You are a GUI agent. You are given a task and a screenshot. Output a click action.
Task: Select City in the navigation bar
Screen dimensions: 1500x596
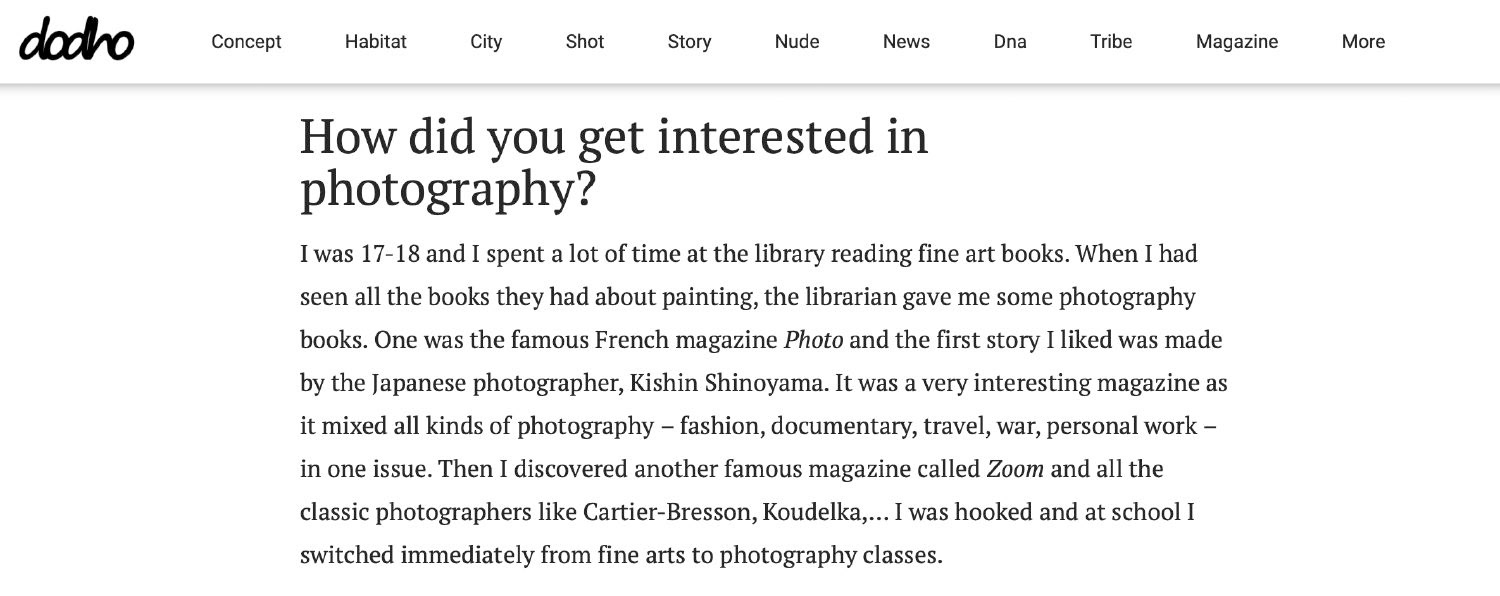[x=486, y=42]
